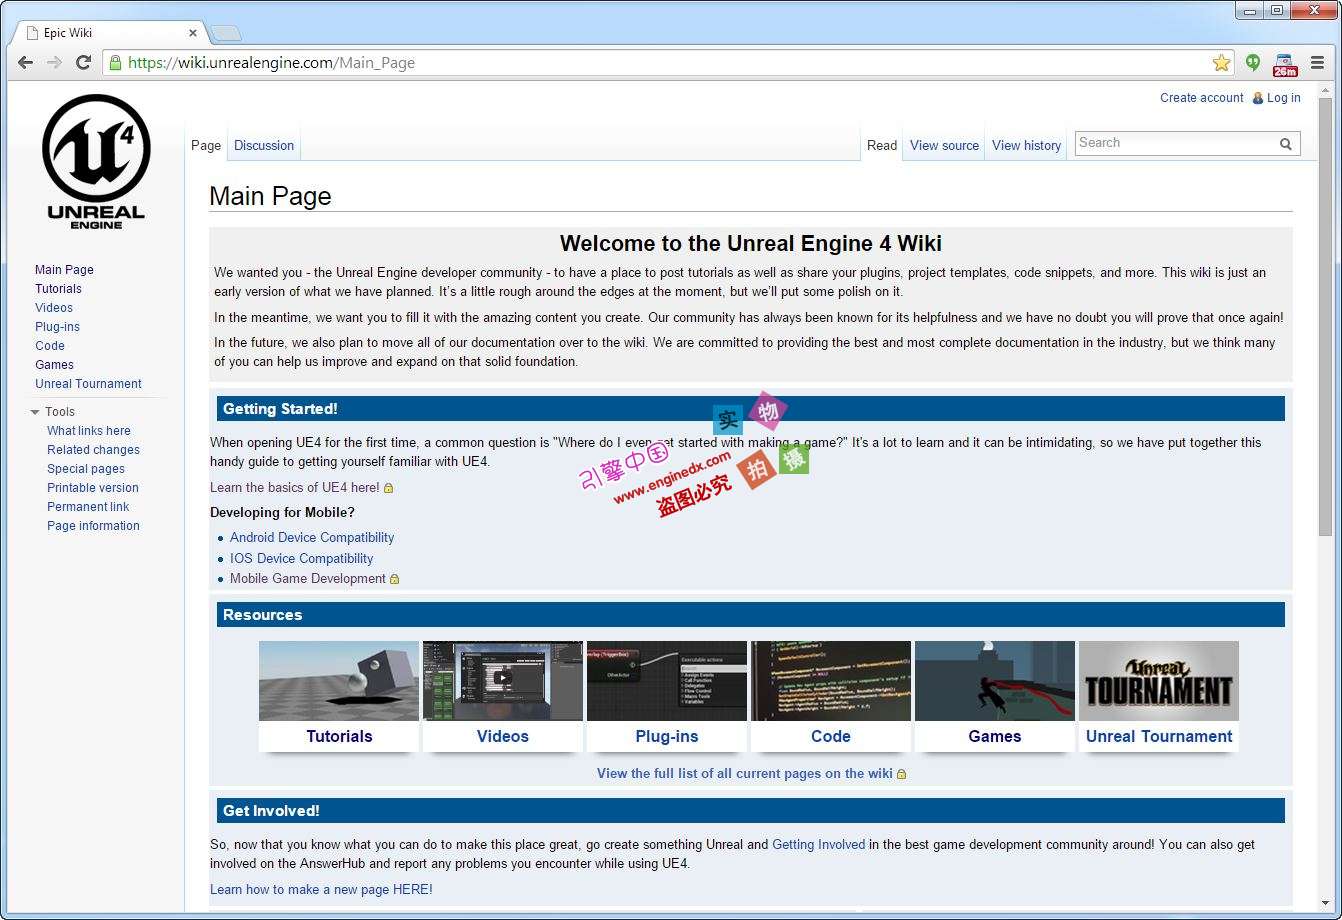Open Special pages link
This screenshot has width=1342, height=920.
click(86, 469)
